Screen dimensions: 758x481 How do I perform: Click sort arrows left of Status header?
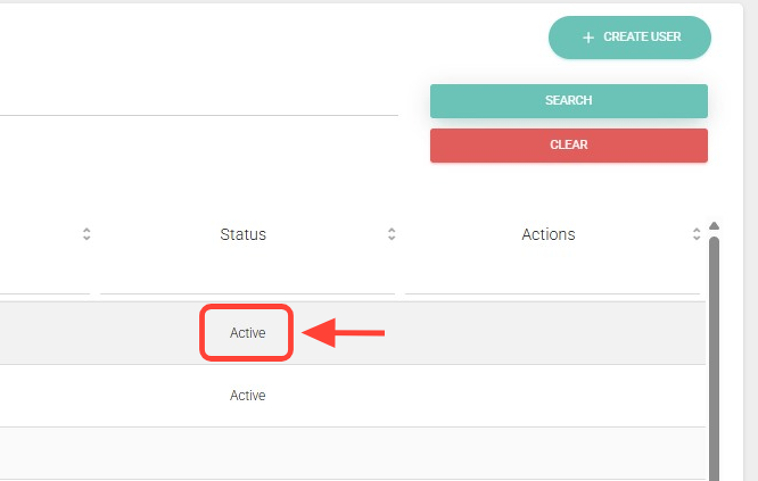[x=87, y=234]
